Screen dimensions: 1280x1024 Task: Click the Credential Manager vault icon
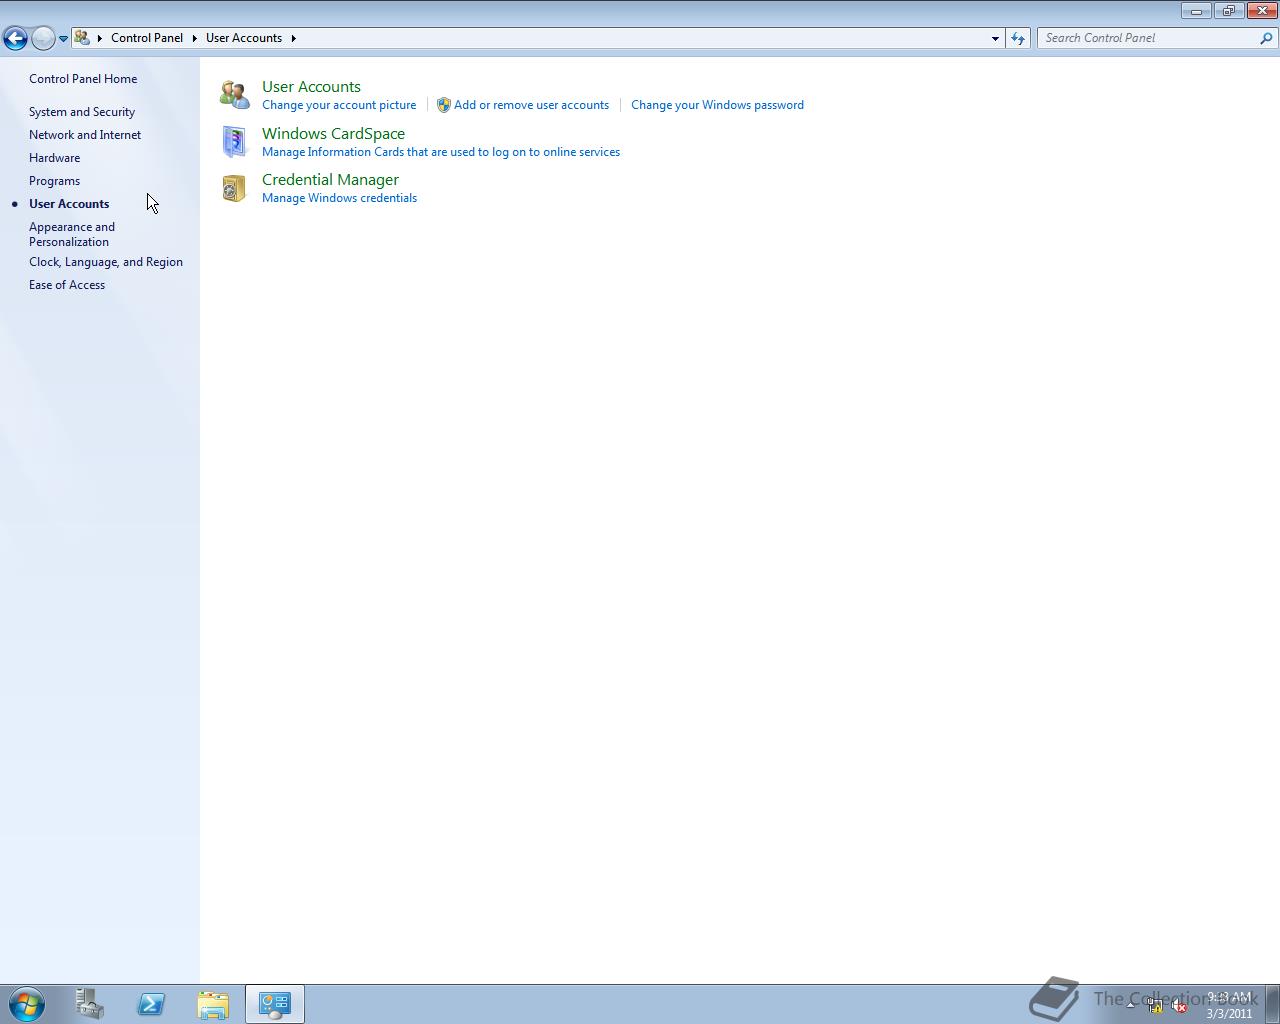(x=234, y=188)
